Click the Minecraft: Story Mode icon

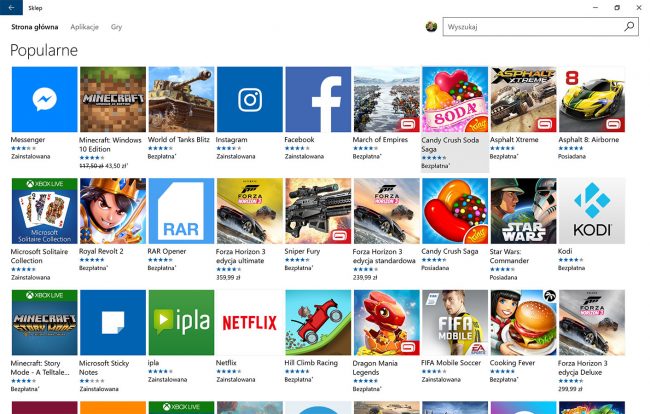[x=44, y=322]
